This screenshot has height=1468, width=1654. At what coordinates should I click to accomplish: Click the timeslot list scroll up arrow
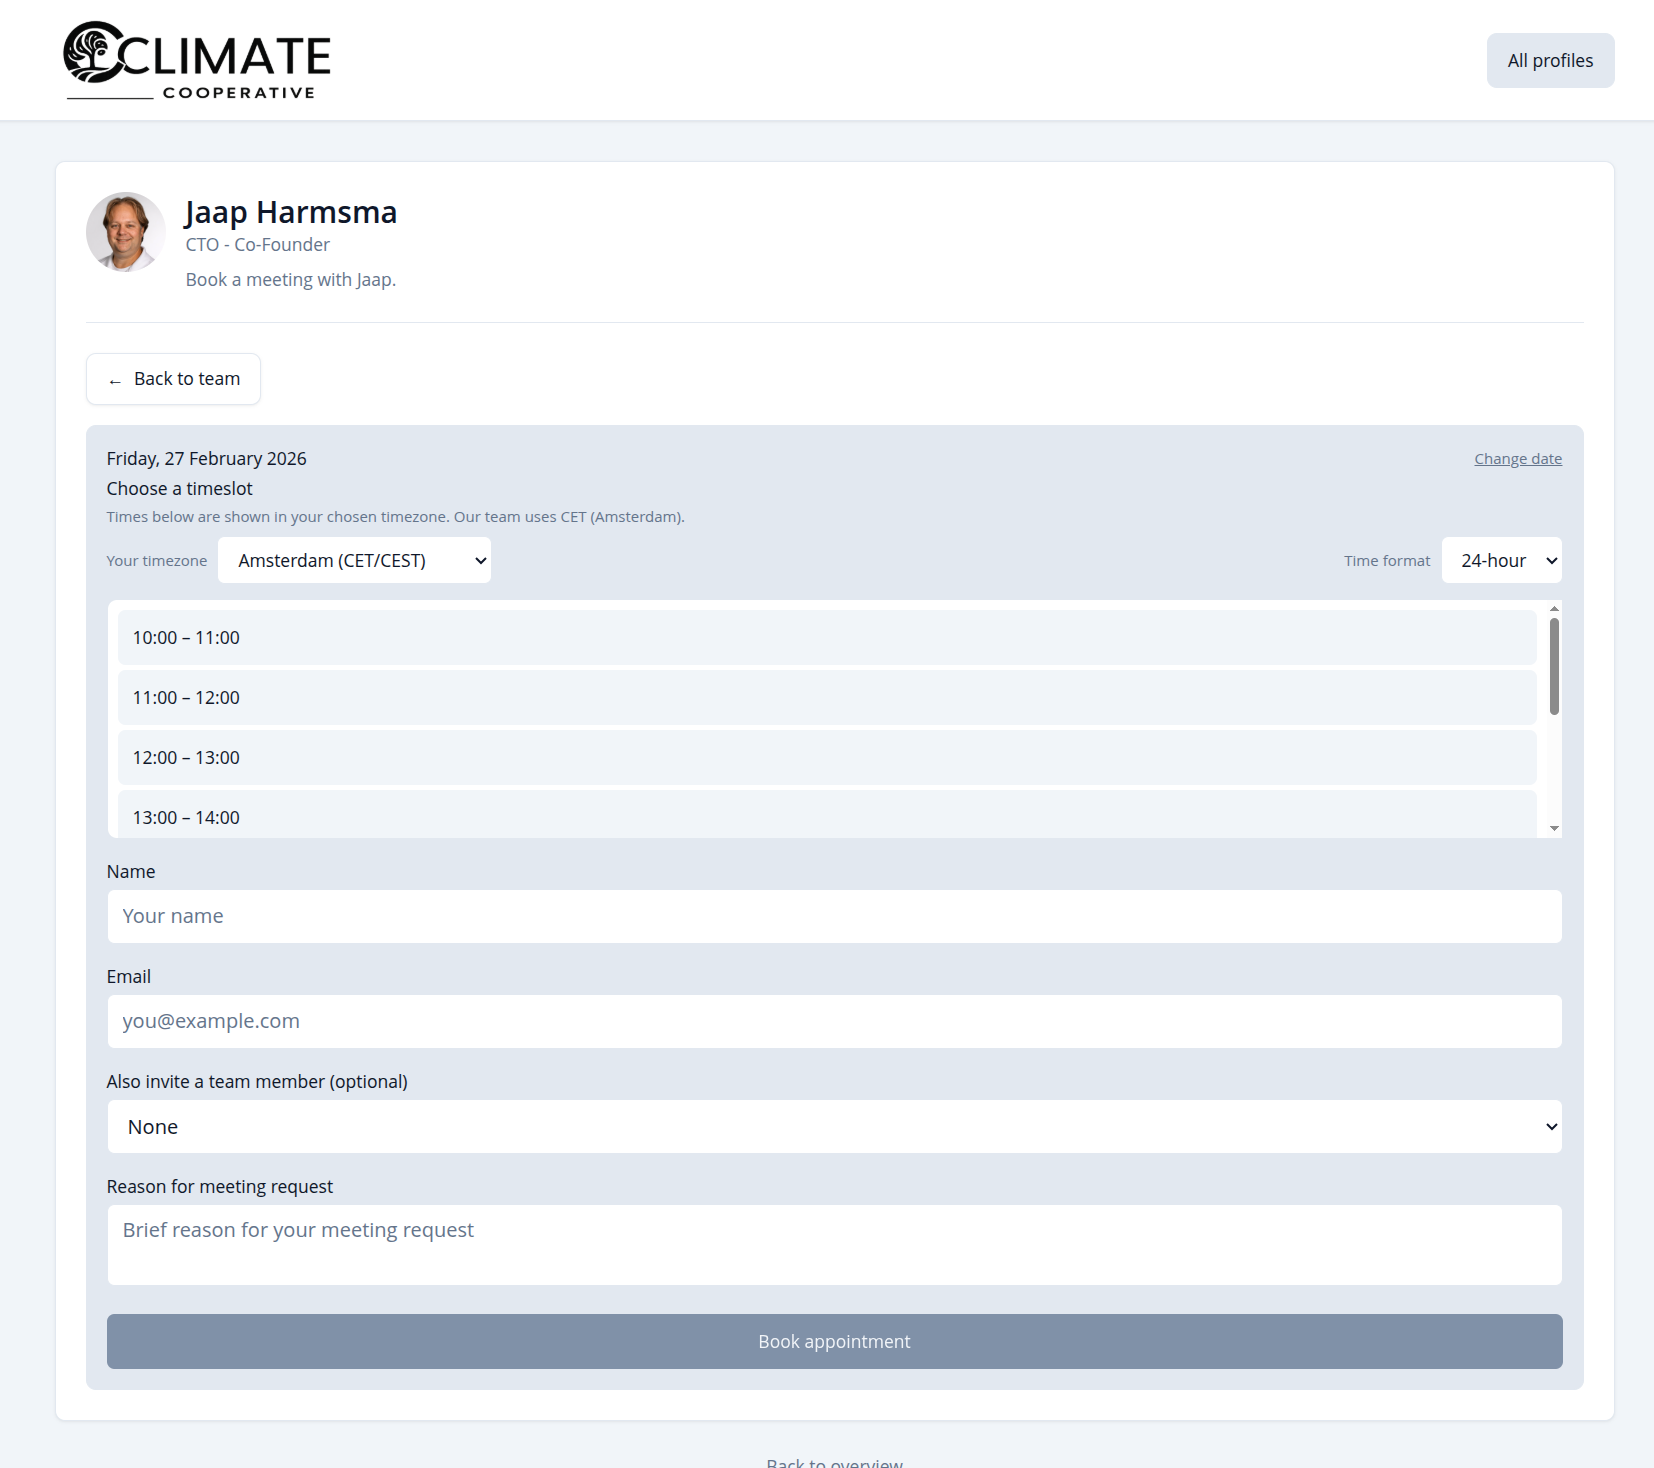[x=1554, y=609]
